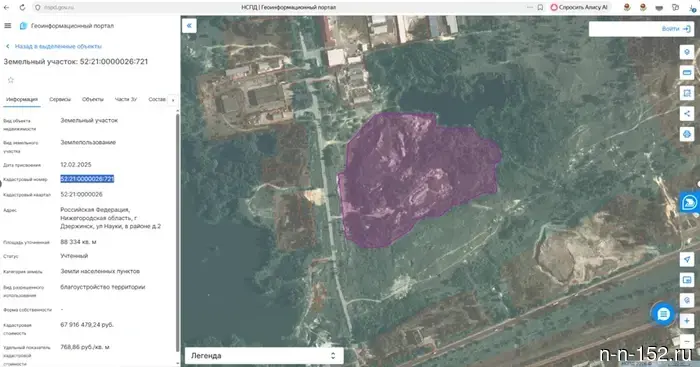Go back via Назад в выделенные объекты
Image resolution: width=700 pixels, height=367 pixels.
click(54, 46)
